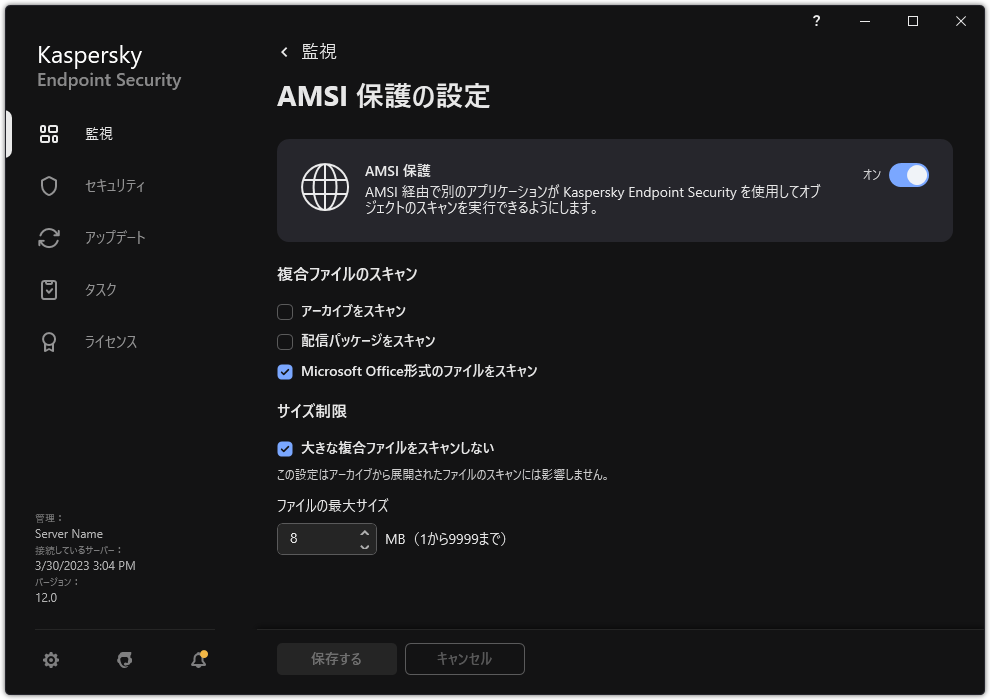990x700 pixels.
Task: Open notifications via the bell icon
Action: pos(197,660)
